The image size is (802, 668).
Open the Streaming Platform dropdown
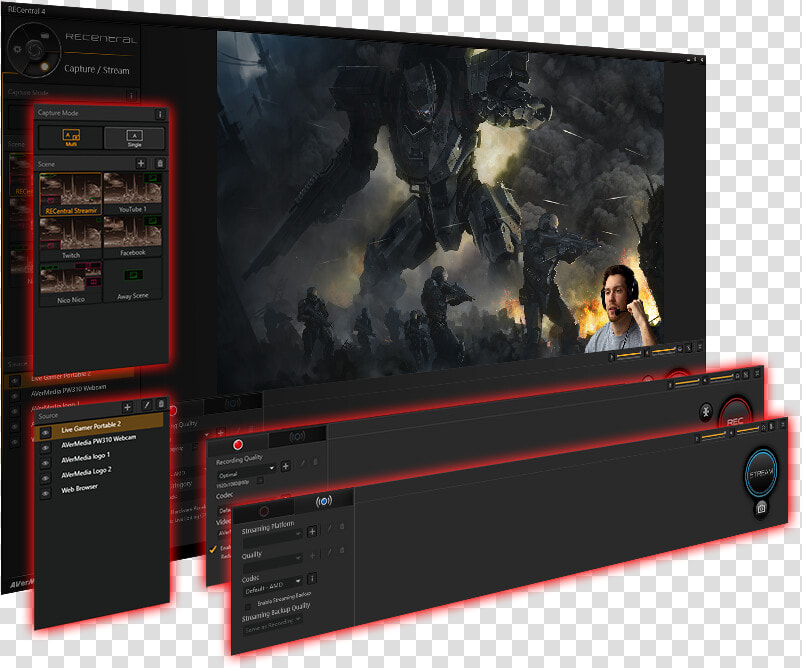273,538
